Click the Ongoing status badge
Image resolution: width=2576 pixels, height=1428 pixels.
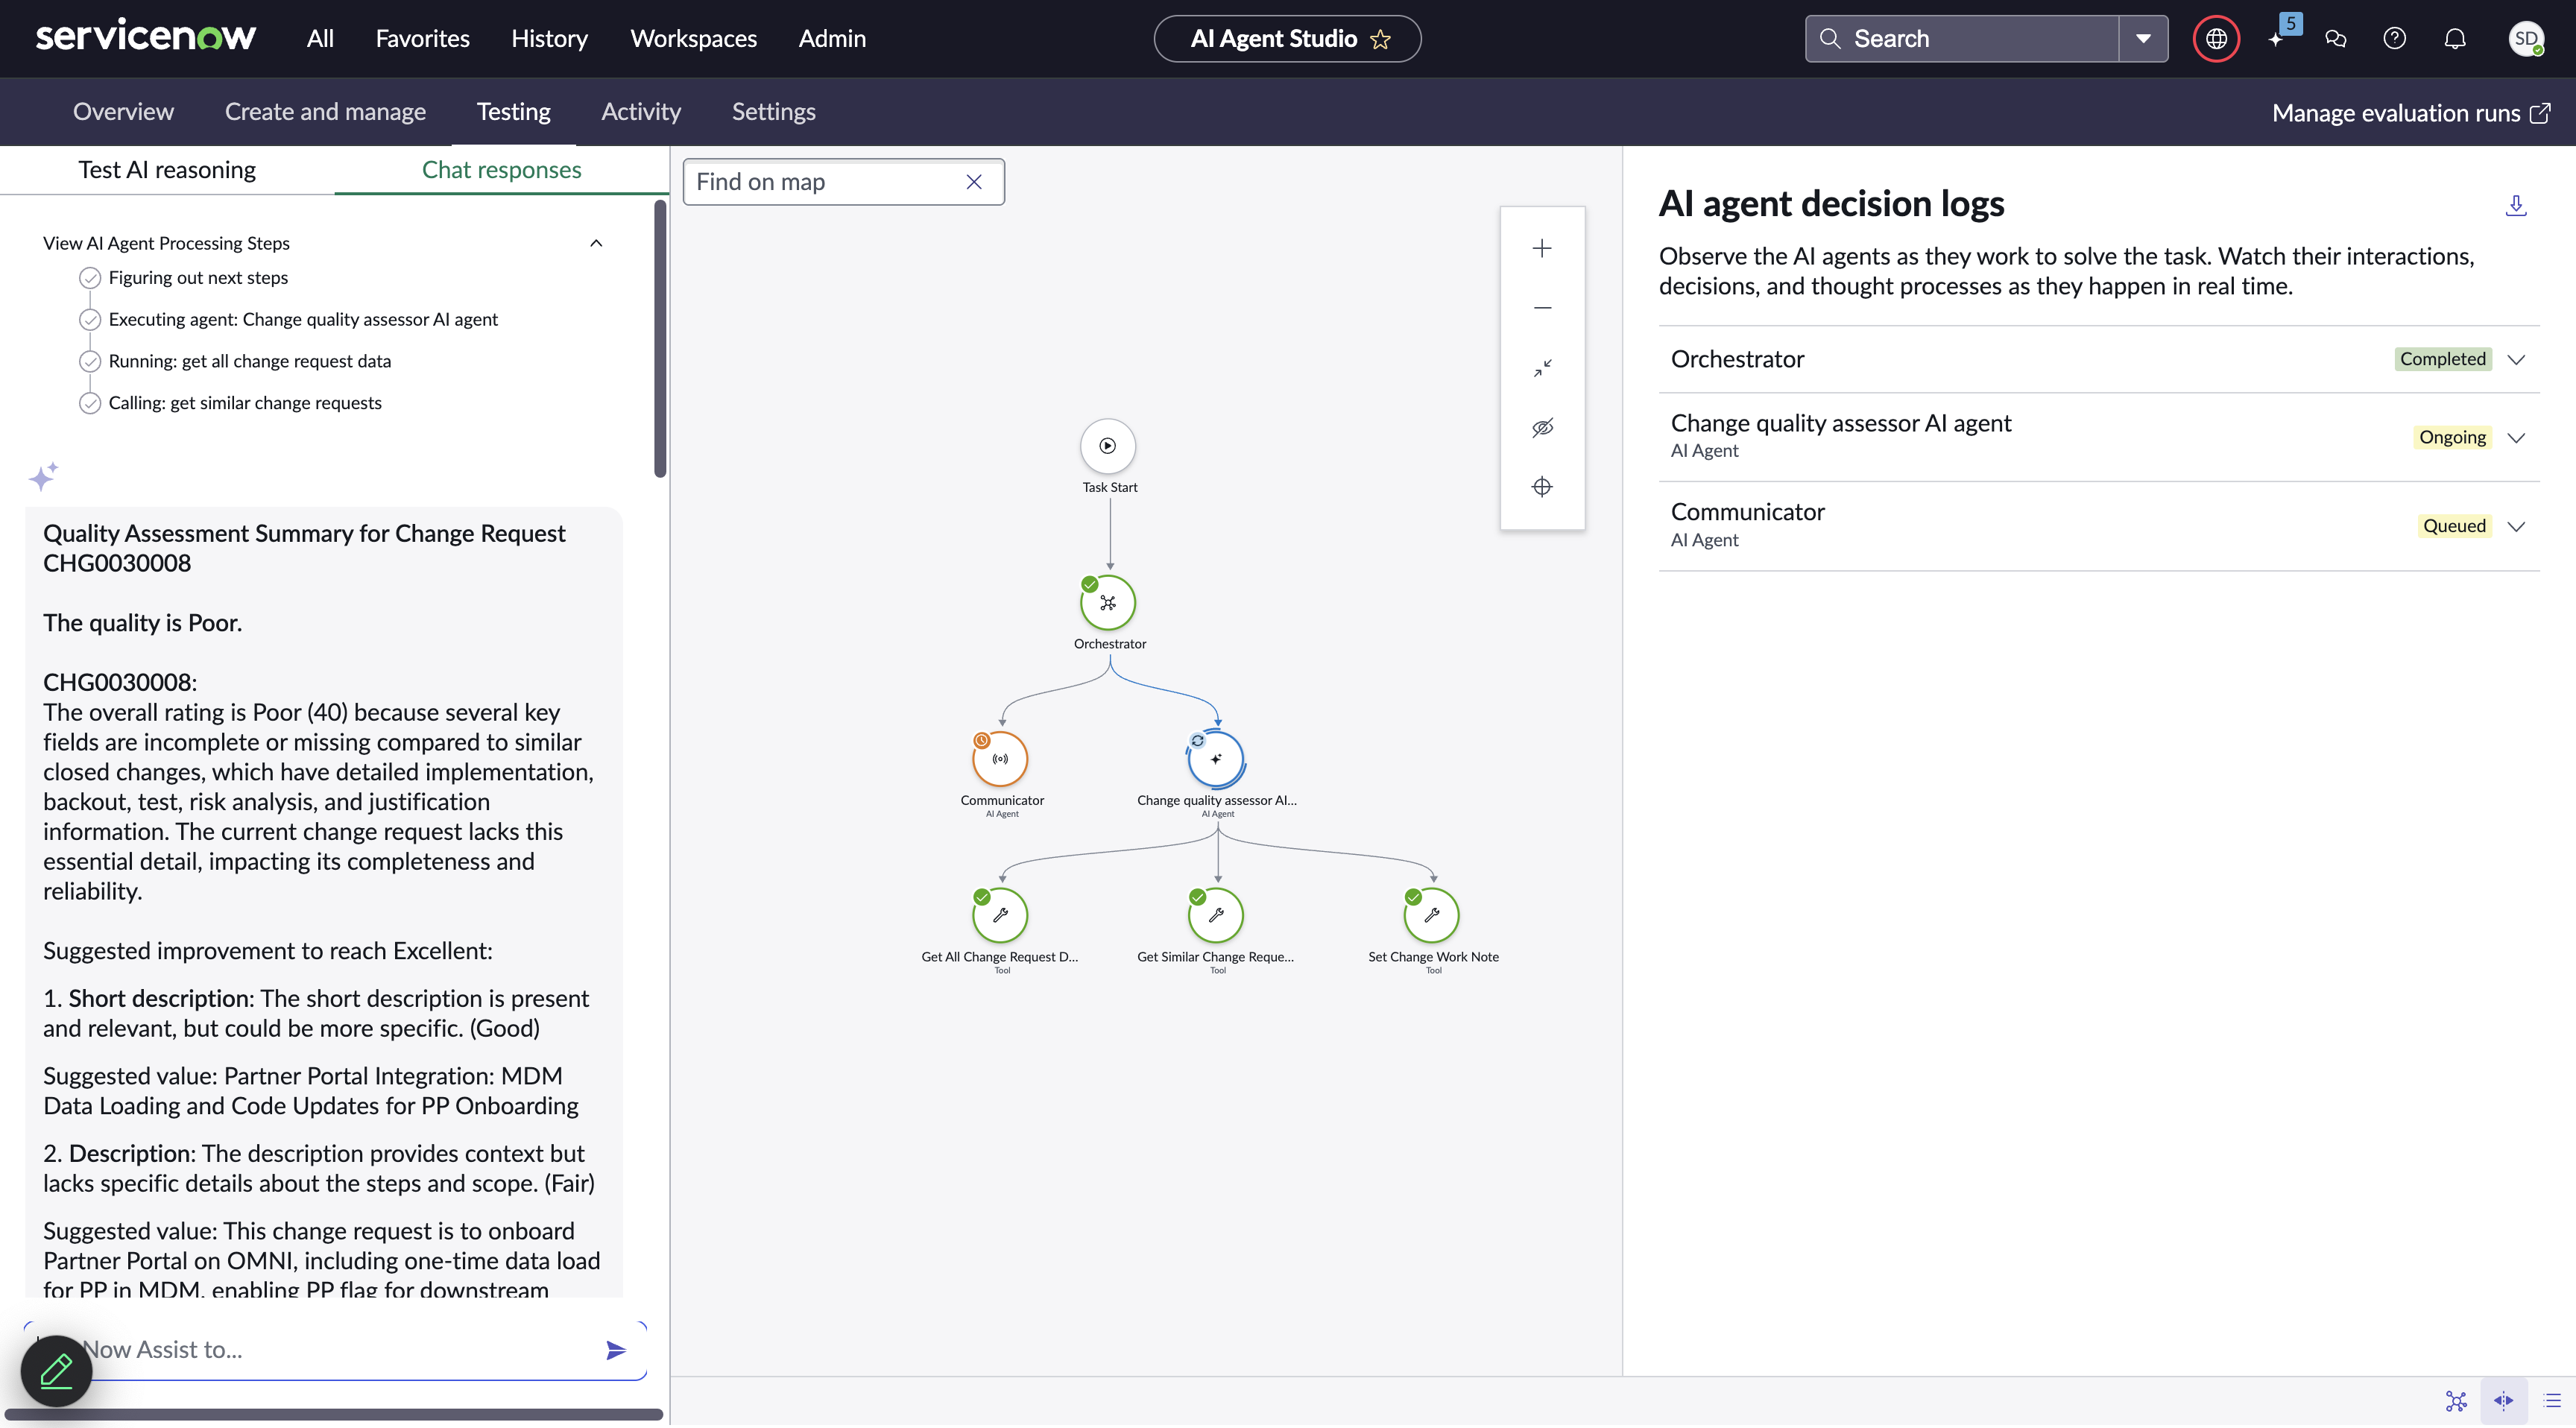[x=2452, y=438]
